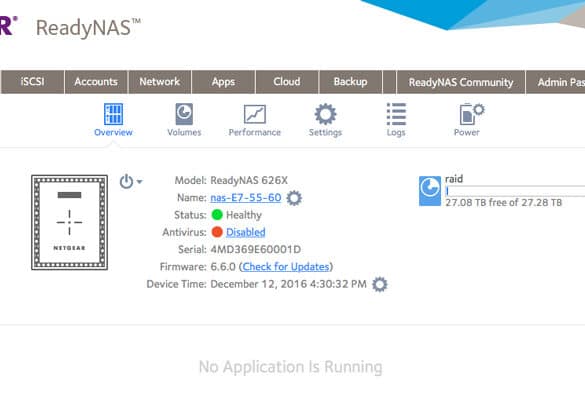Open the Performance graph icon
The width and height of the screenshot is (585, 412).
(254, 119)
